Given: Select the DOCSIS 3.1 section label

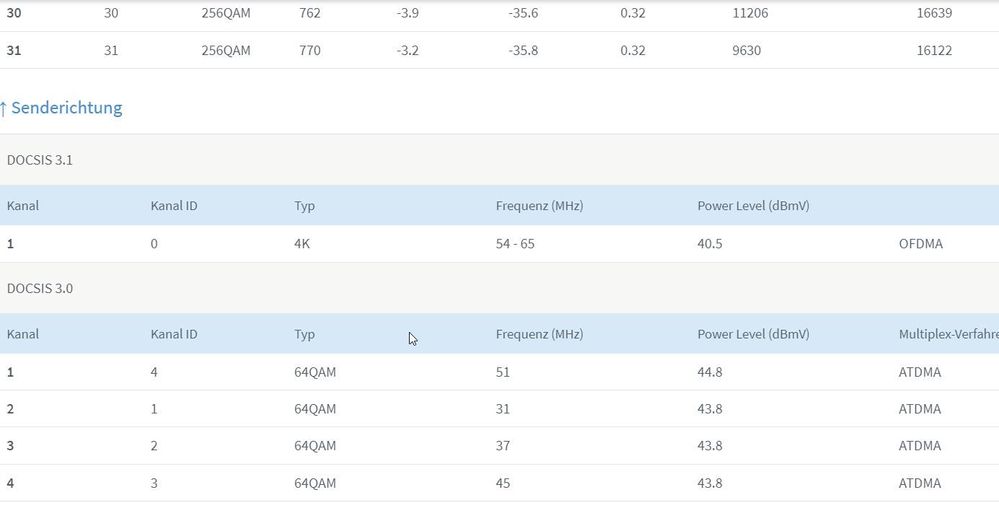Looking at the screenshot, I should pyautogui.click(x=40, y=160).
